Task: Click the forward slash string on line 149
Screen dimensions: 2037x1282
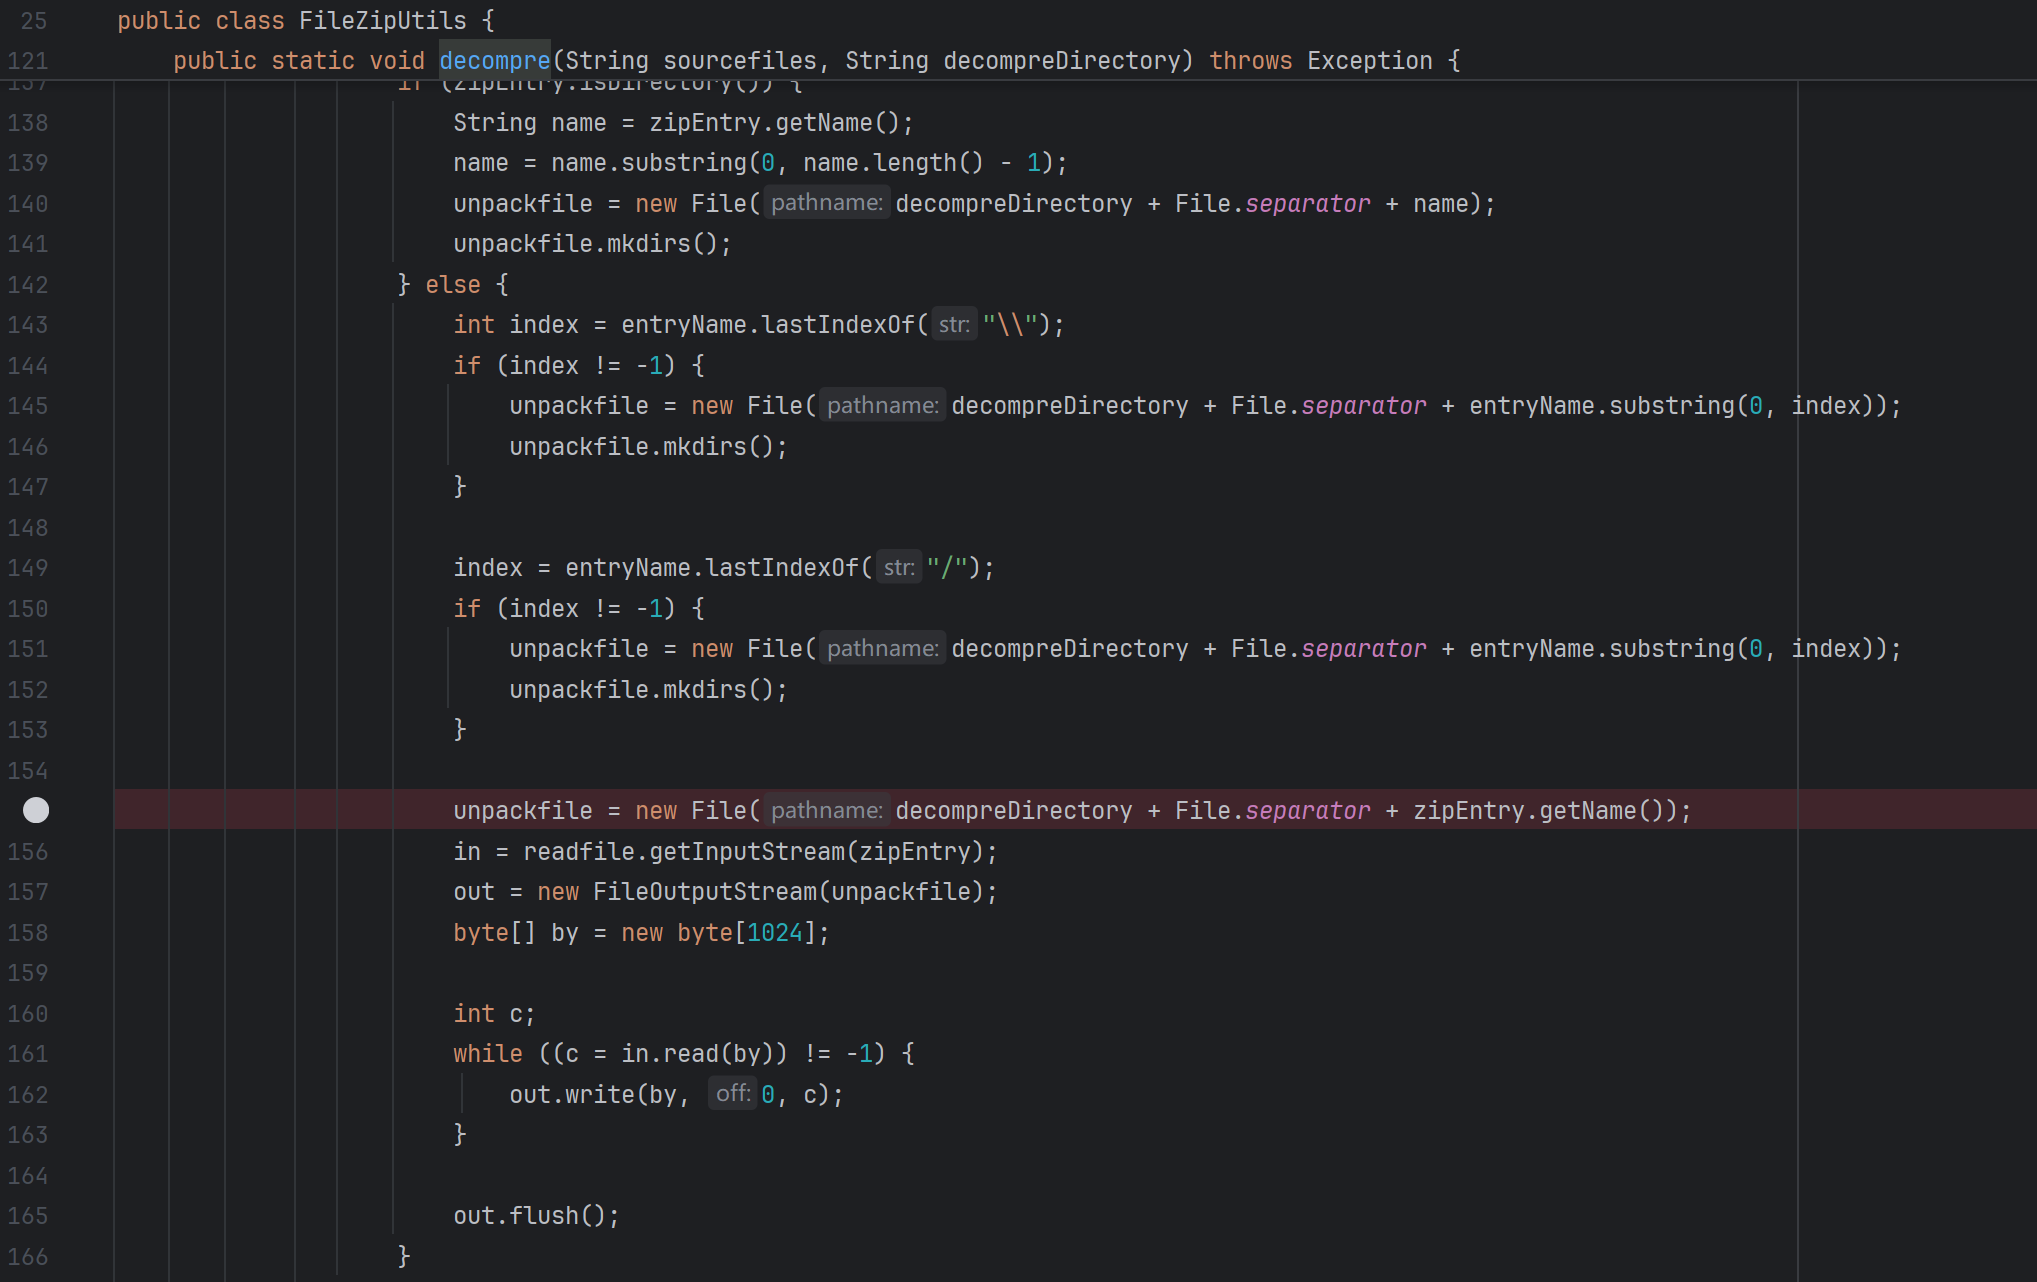Action: [x=946, y=568]
